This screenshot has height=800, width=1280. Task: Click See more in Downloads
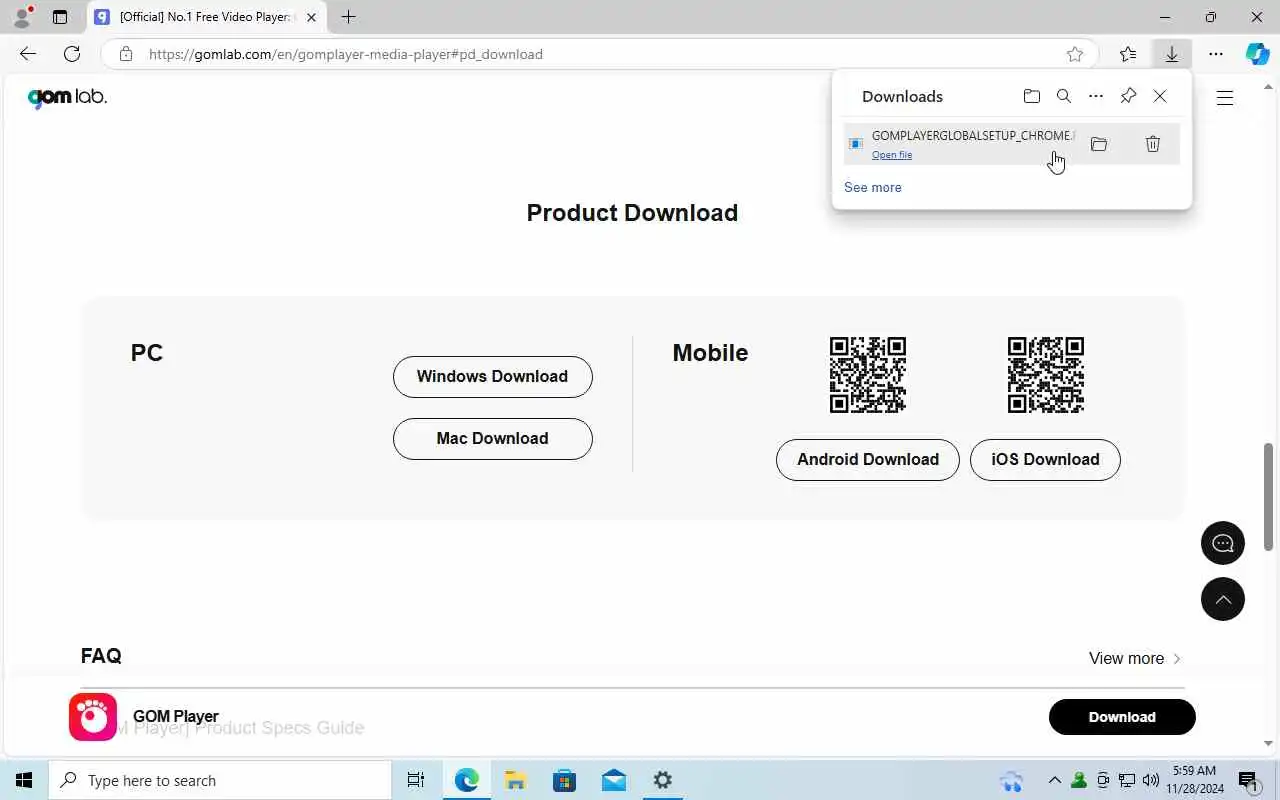pyautogui.click(x=873, y=187)
